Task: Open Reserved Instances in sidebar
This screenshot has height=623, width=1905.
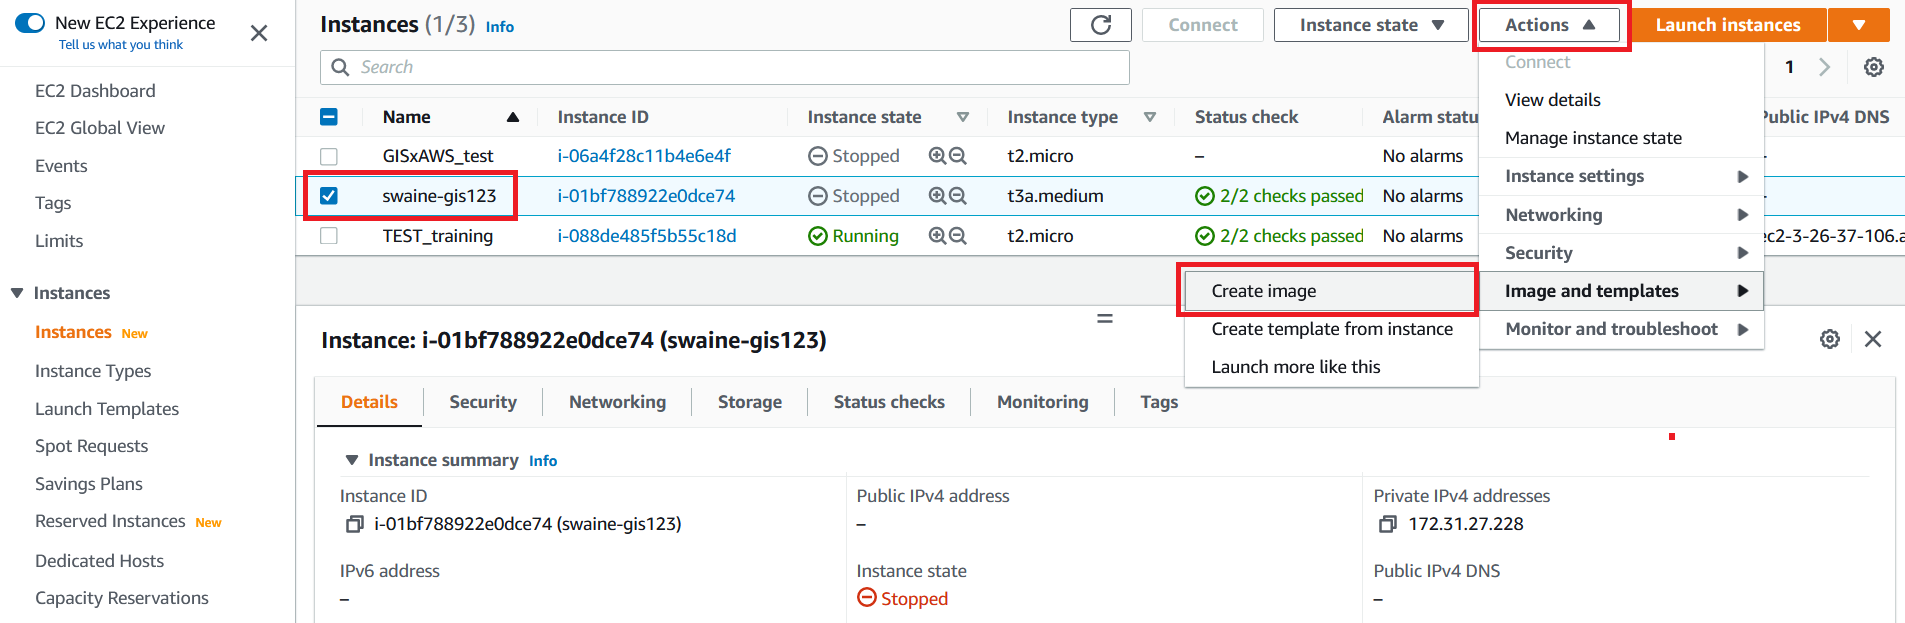Action: point(110,521)
